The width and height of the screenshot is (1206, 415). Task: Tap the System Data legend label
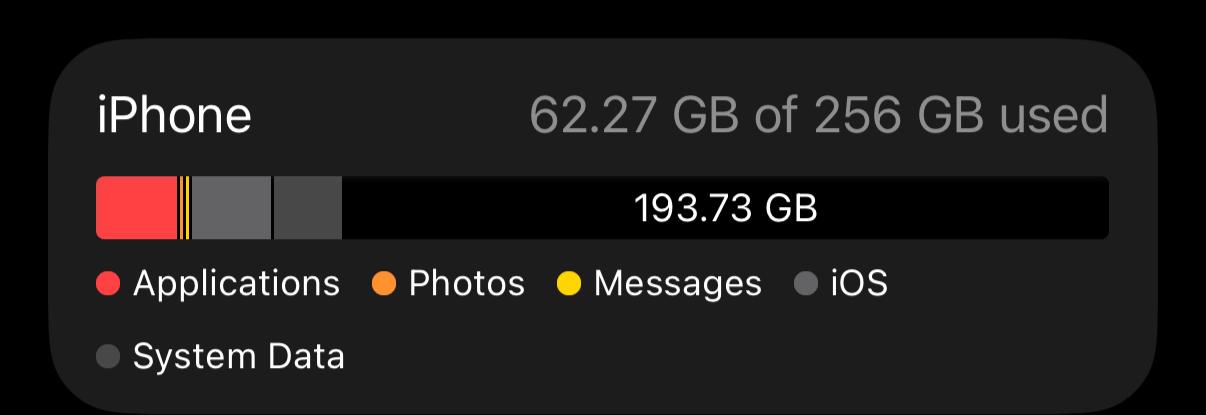coord(239,357)
